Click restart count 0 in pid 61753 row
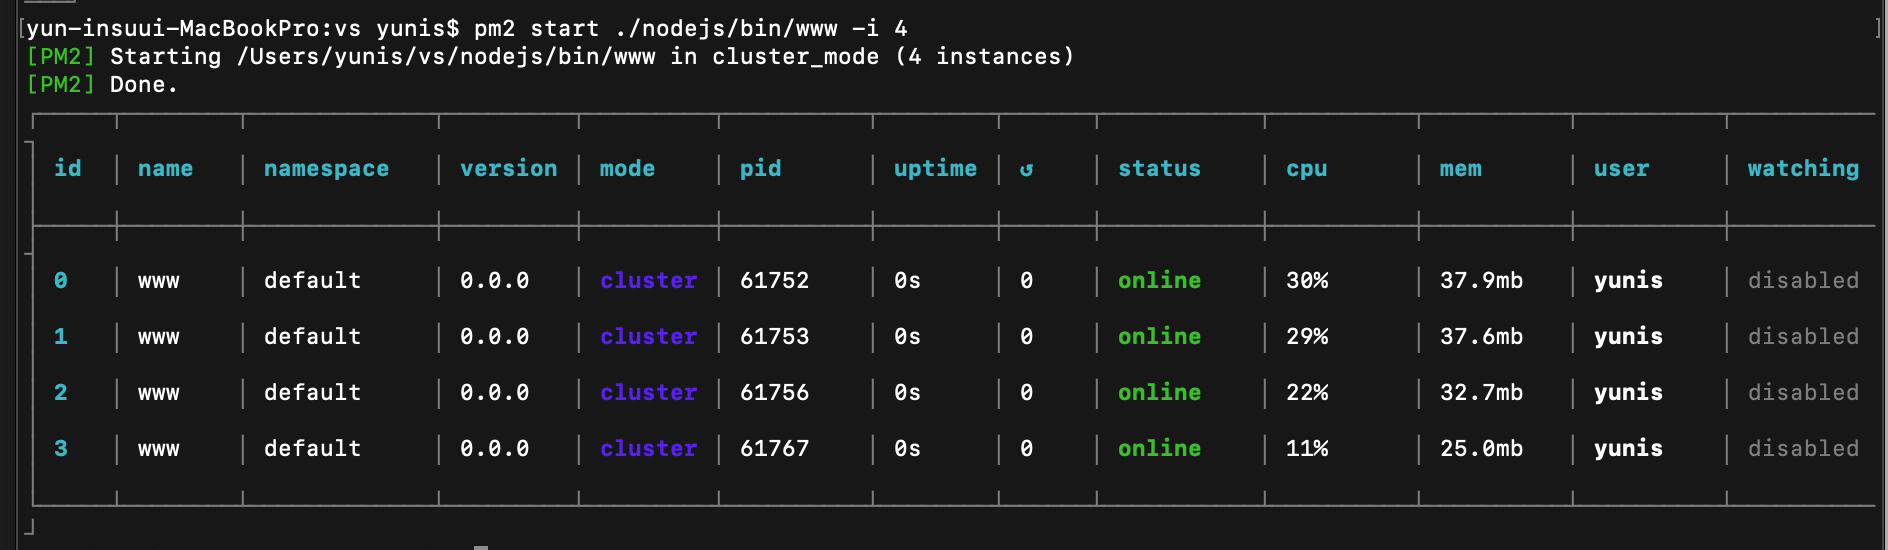The width and height of the screenshot is (1888, 550). click(x=1026, y=336)
